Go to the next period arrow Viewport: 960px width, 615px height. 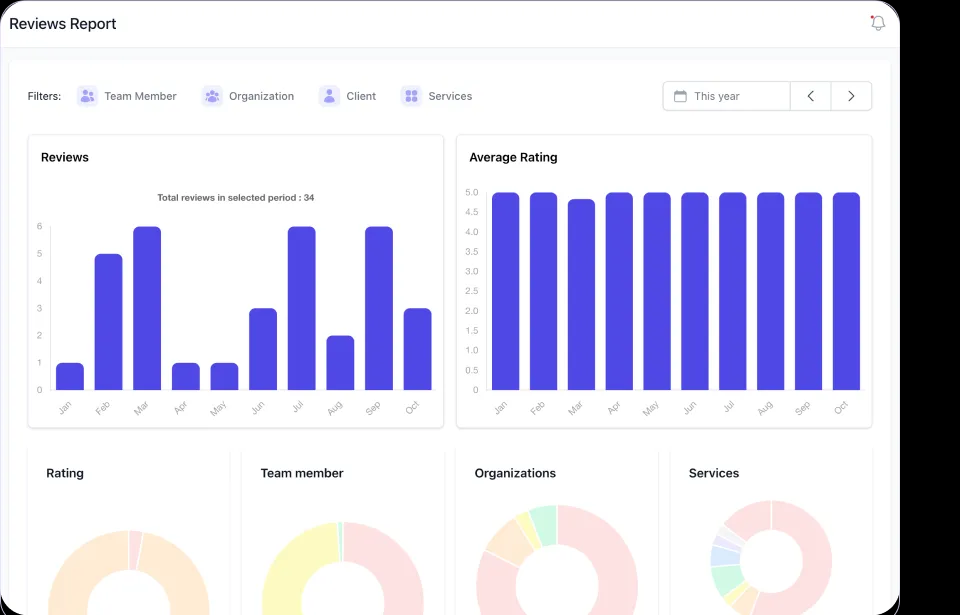coord(851,96)
